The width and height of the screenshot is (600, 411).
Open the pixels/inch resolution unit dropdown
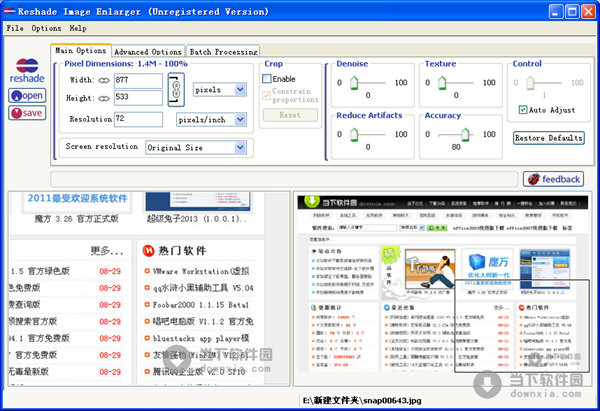pos(211,120)
